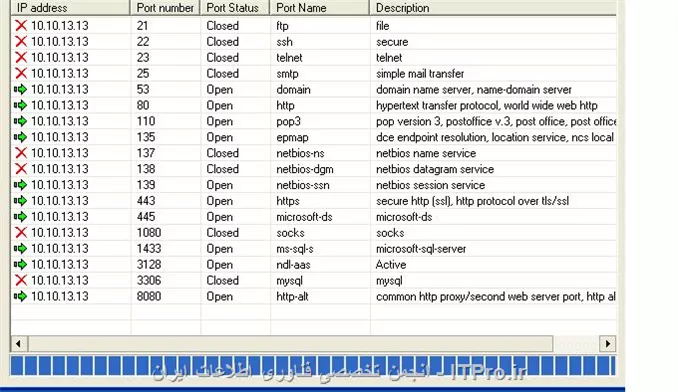Viewport: 678px width, 392px height.
Task: Click the horizontal scrollbar left arrow
Action: pos(19,344)
